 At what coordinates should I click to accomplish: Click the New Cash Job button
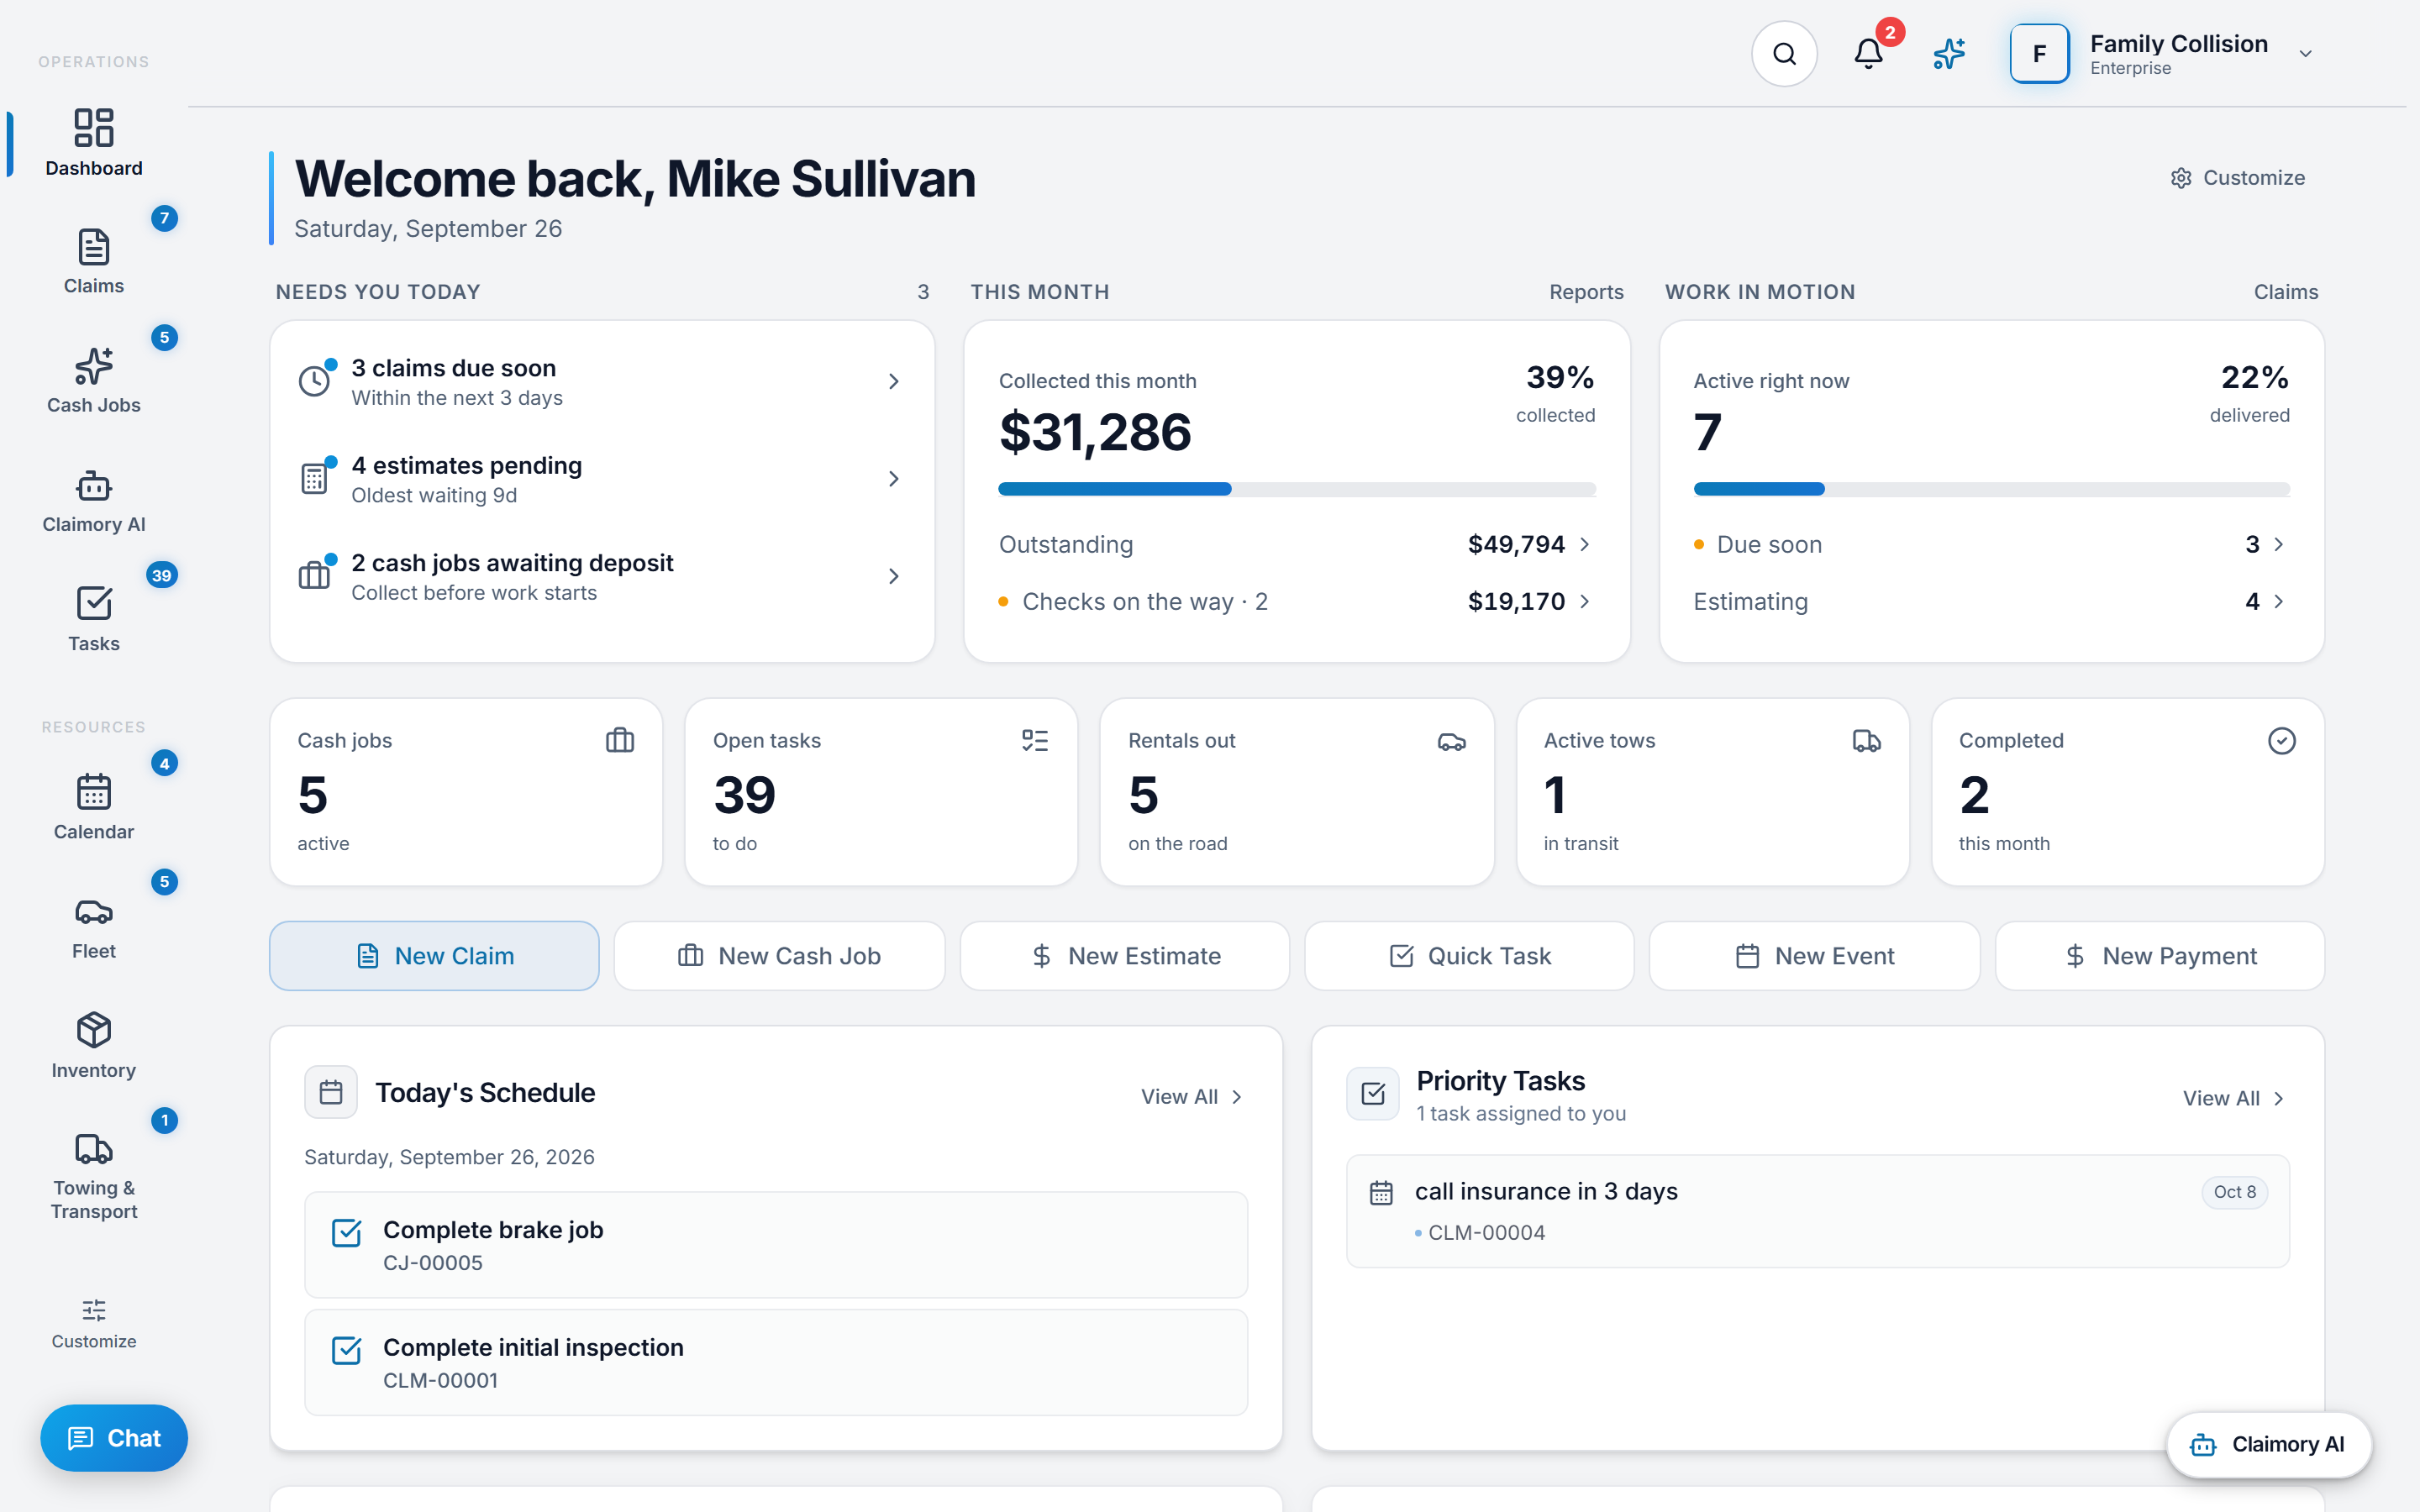tap(779, 956)
